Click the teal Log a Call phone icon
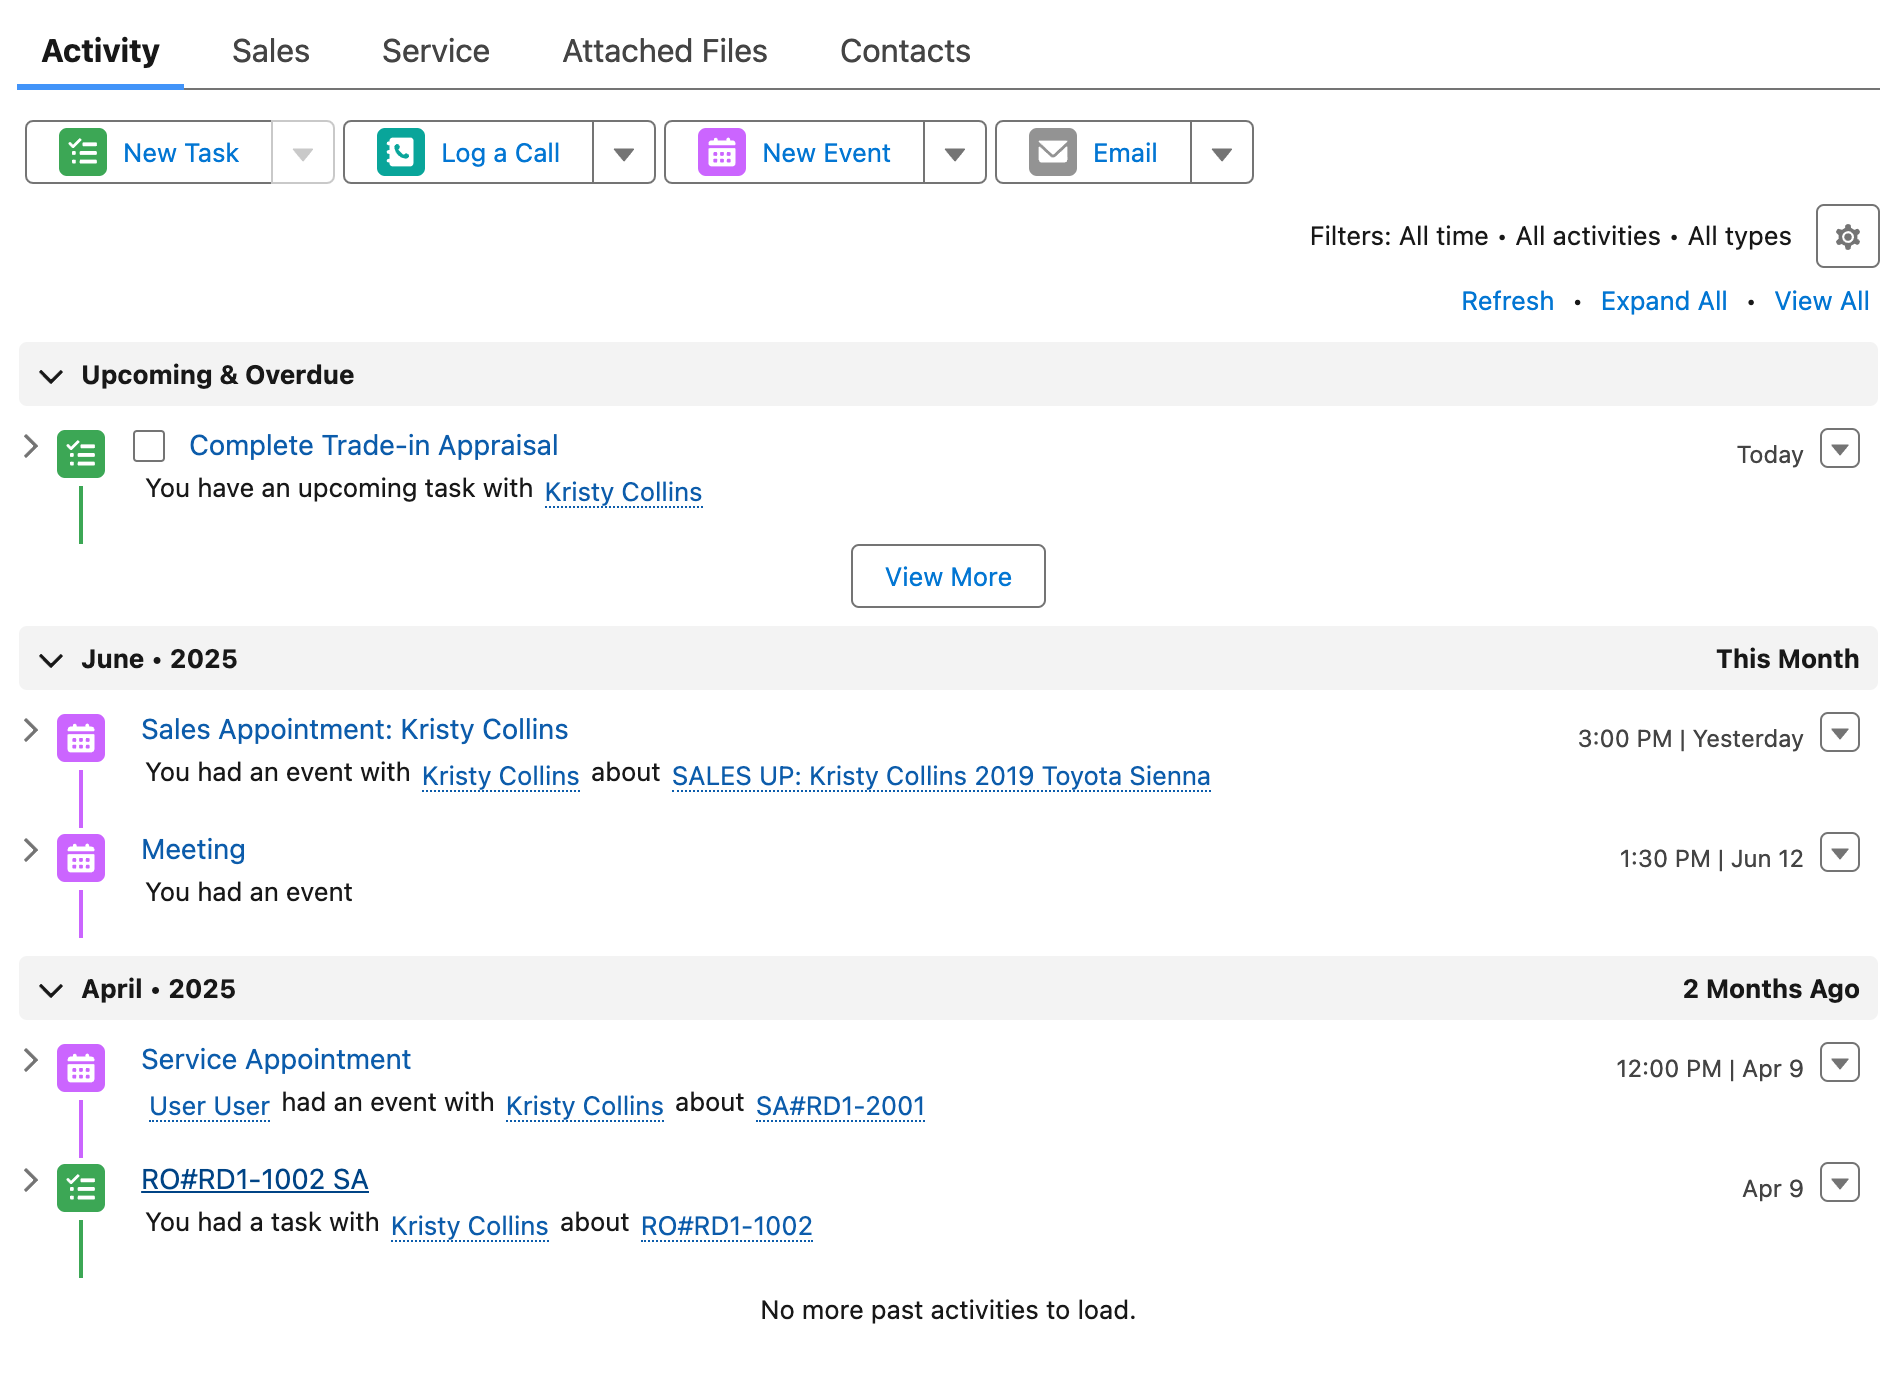 point(400,152)
